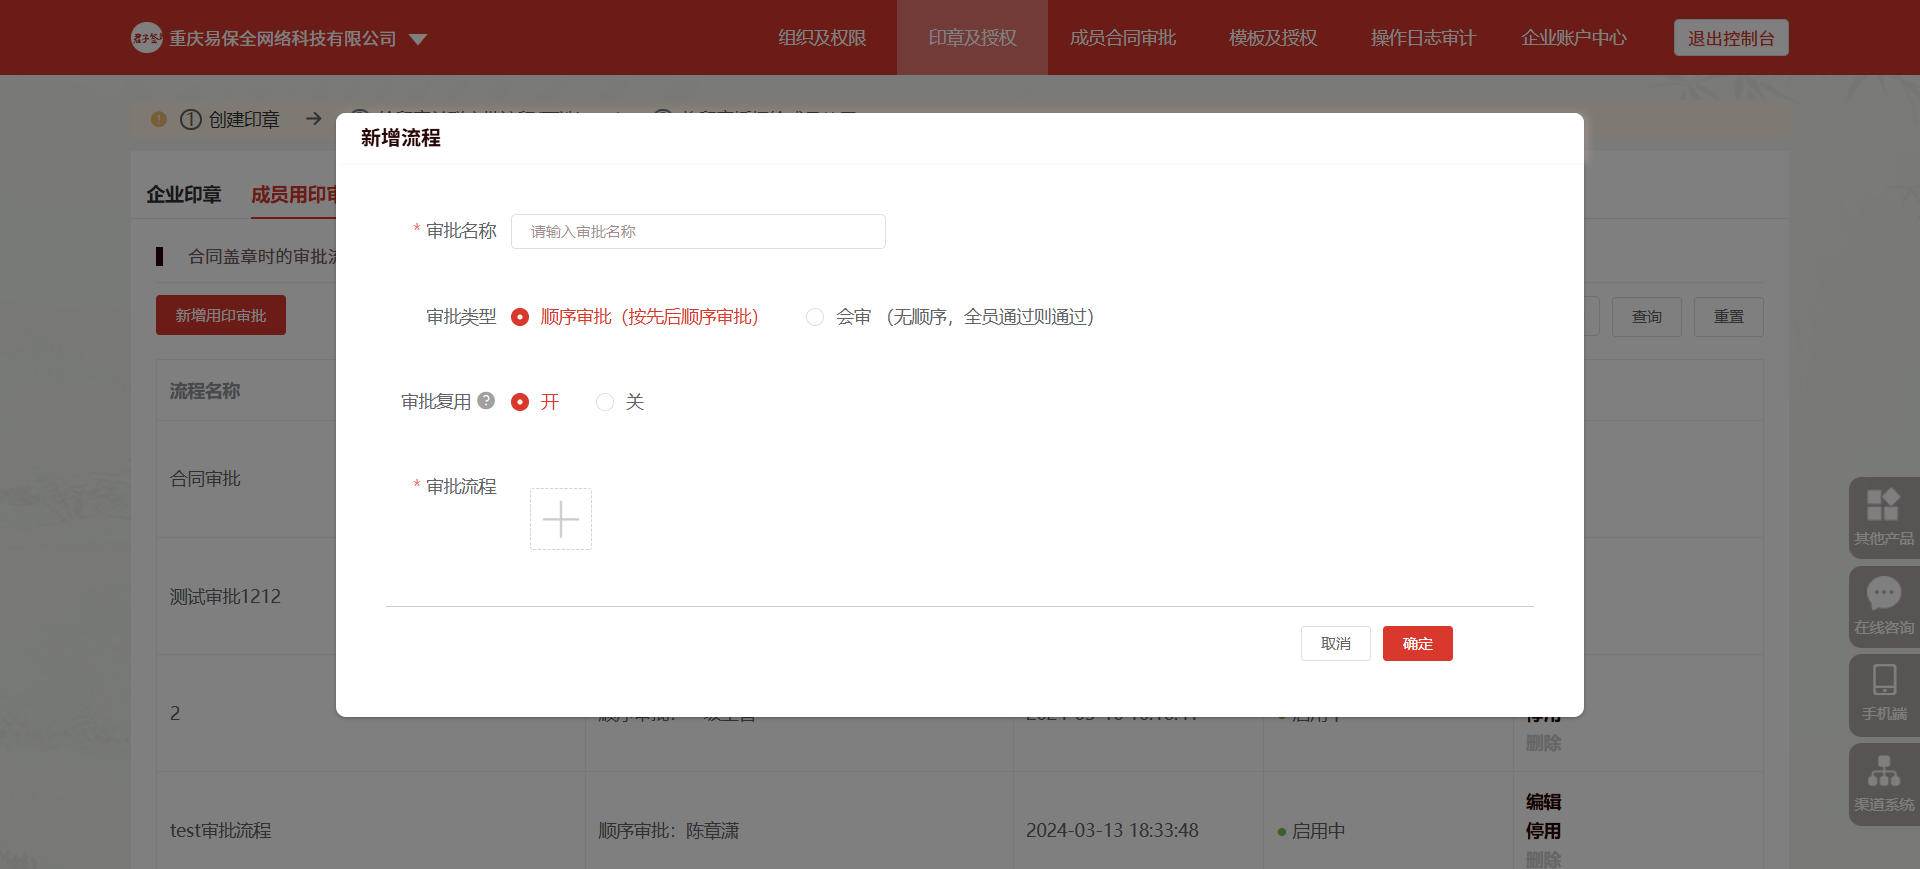1920x869 pixels.
Task: Open 组织及权限 menu
Action: (822, 38)
